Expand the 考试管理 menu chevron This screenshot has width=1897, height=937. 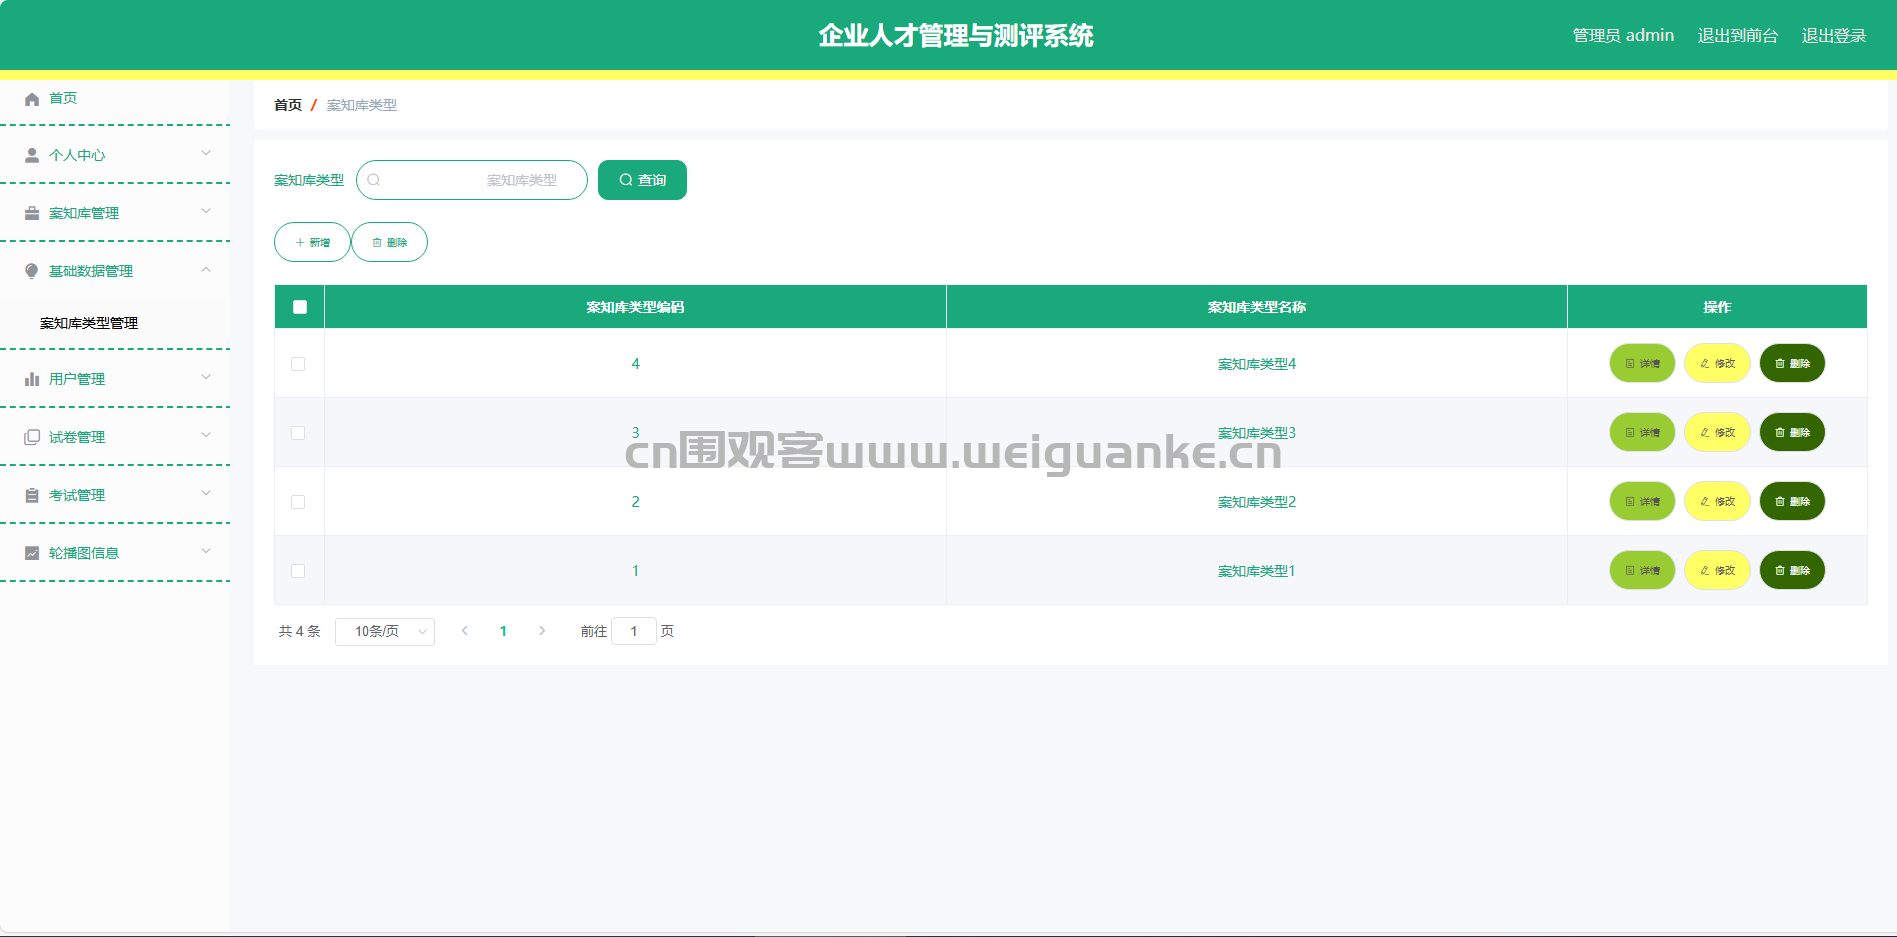pos(206,493)
